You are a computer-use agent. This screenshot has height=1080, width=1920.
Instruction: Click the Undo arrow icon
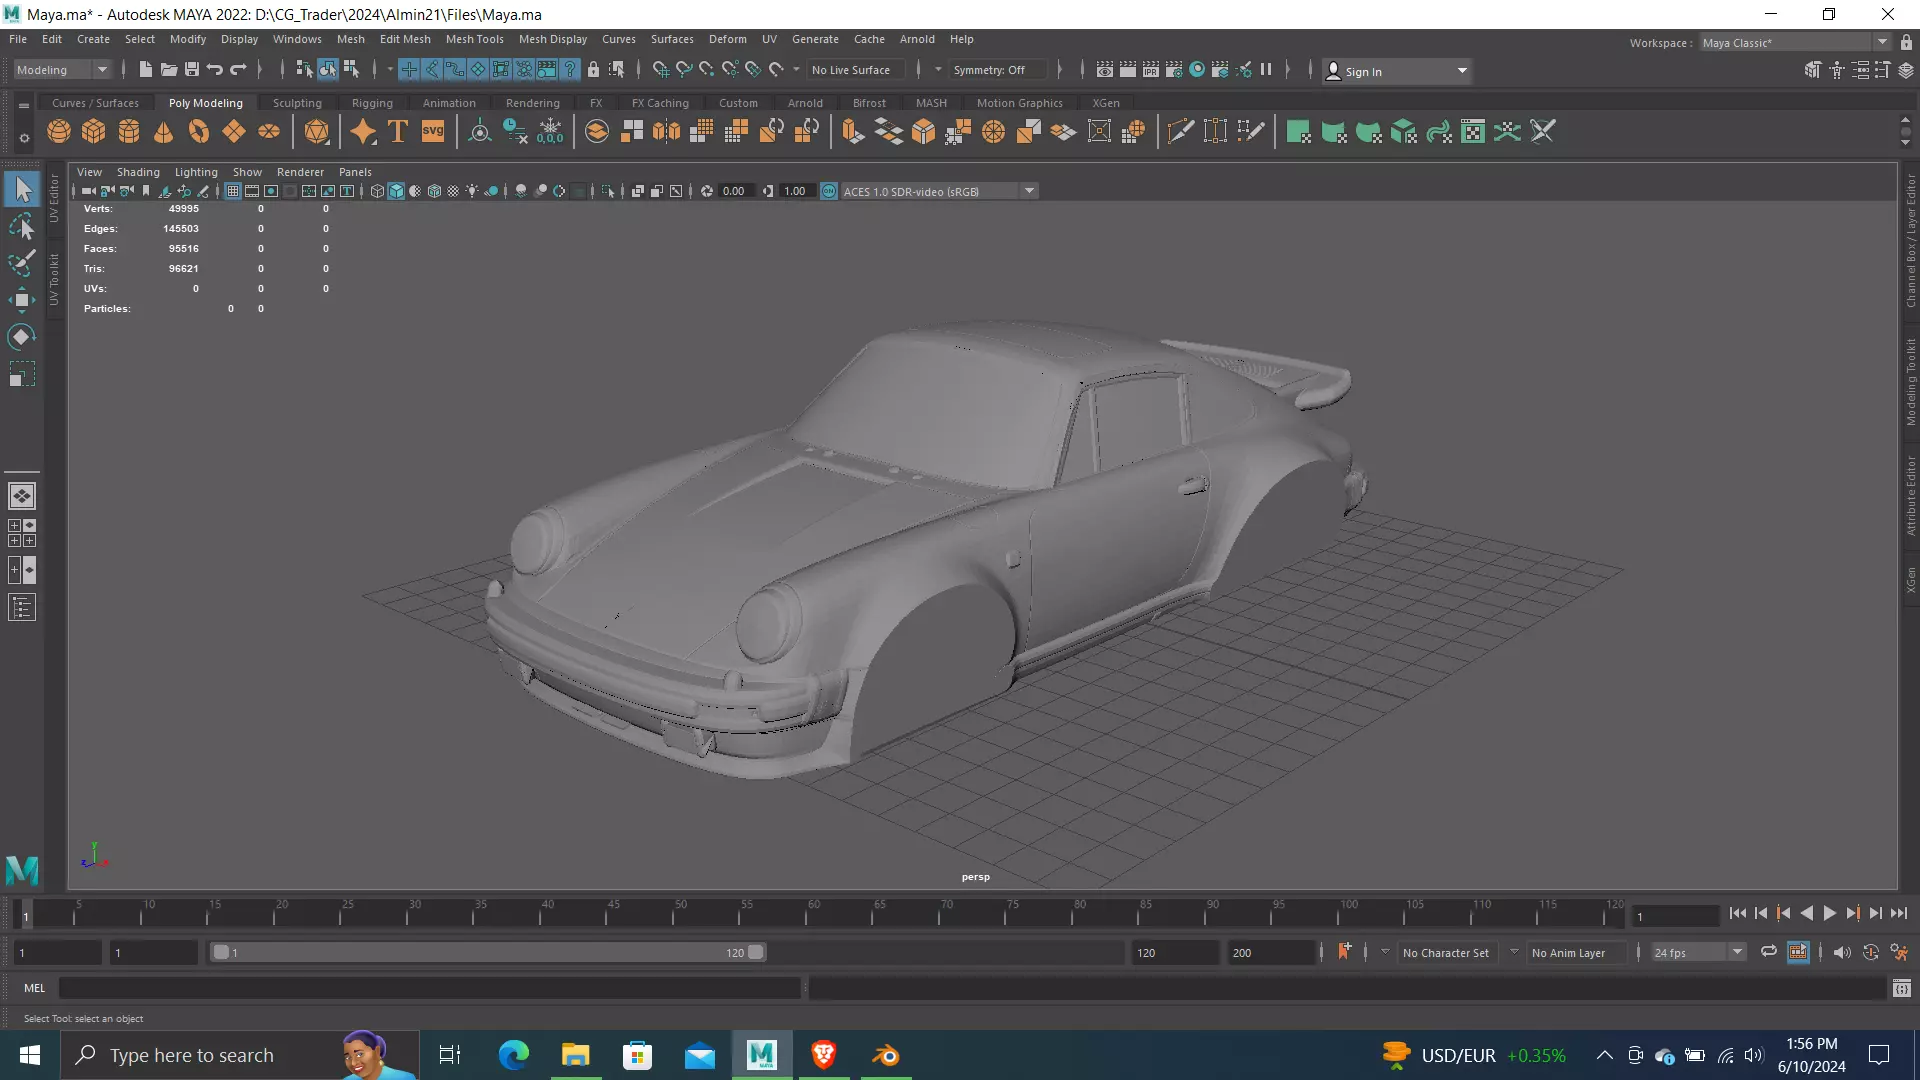(x=215, y=70)
